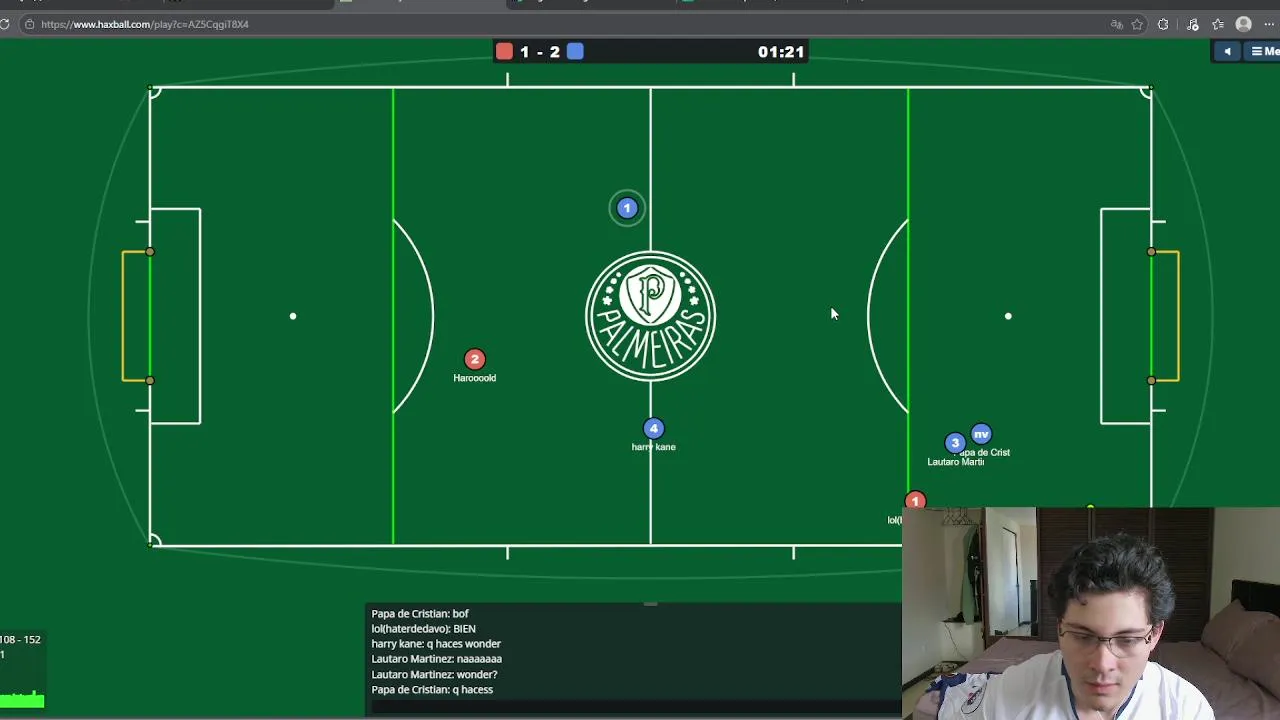Click the chat resize handle above messages
The image size is (1280, 720).
[651, 604]
